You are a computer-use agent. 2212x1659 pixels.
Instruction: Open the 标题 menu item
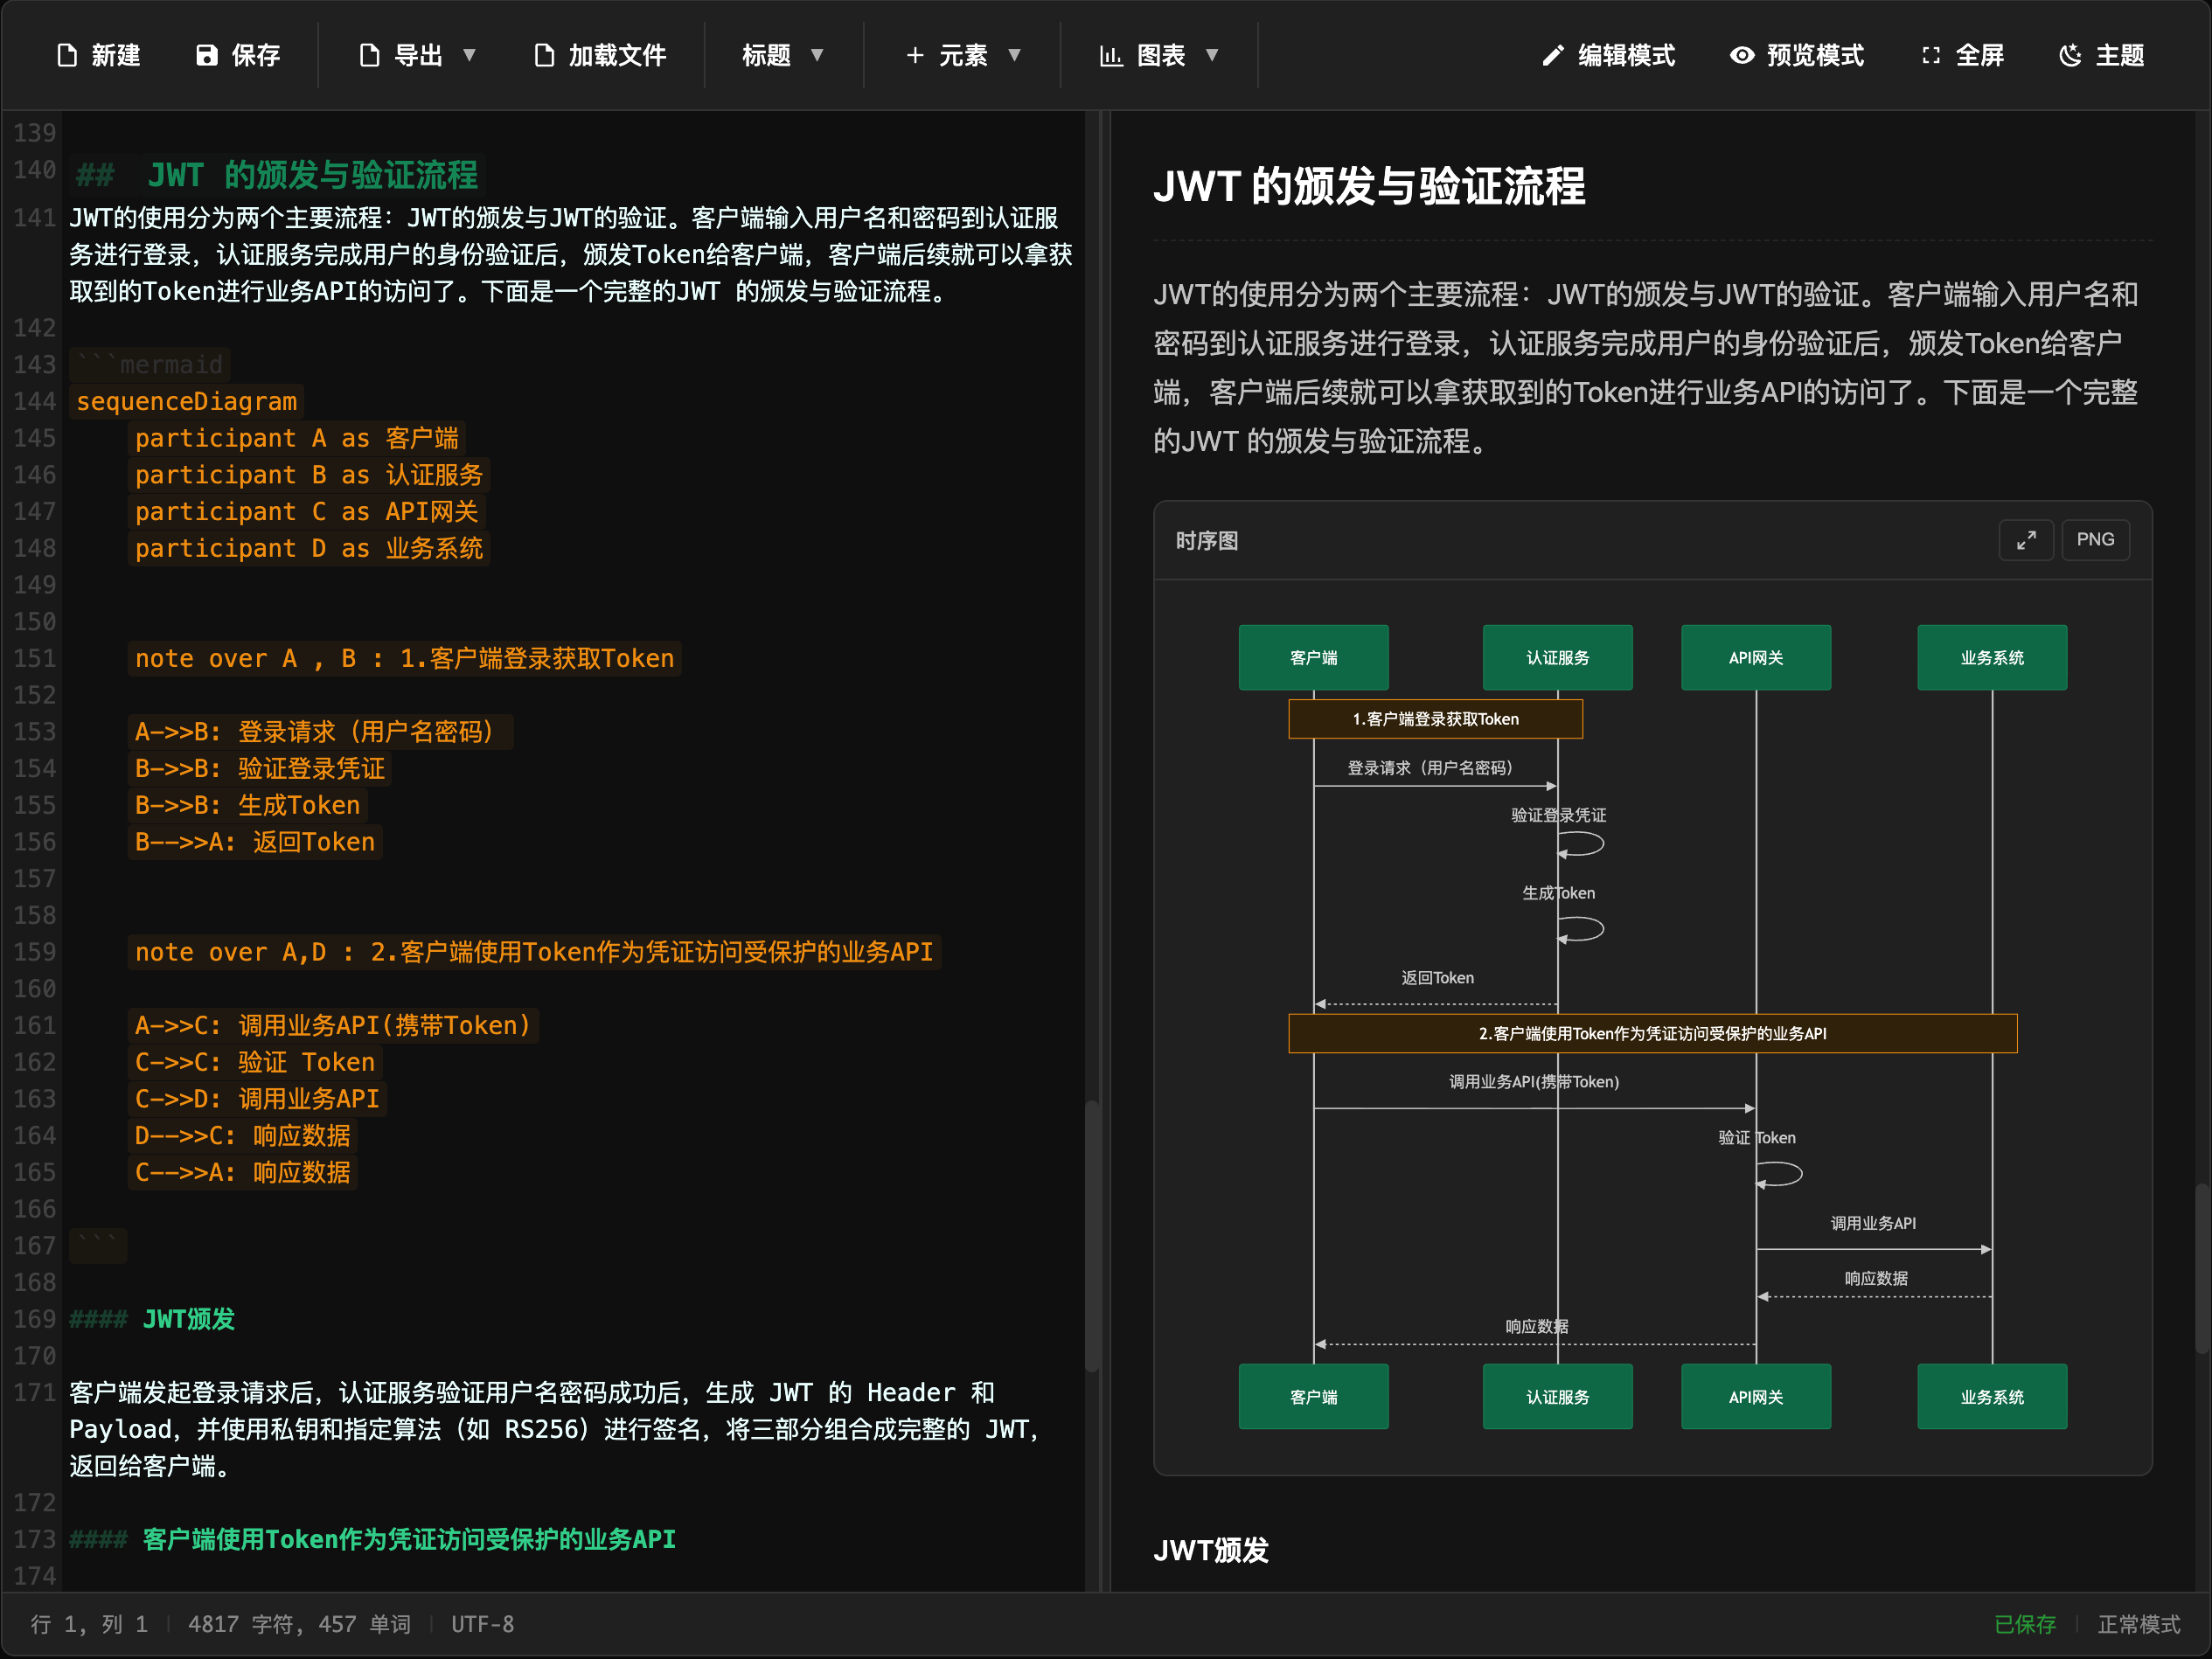click(x=765, y=55)
